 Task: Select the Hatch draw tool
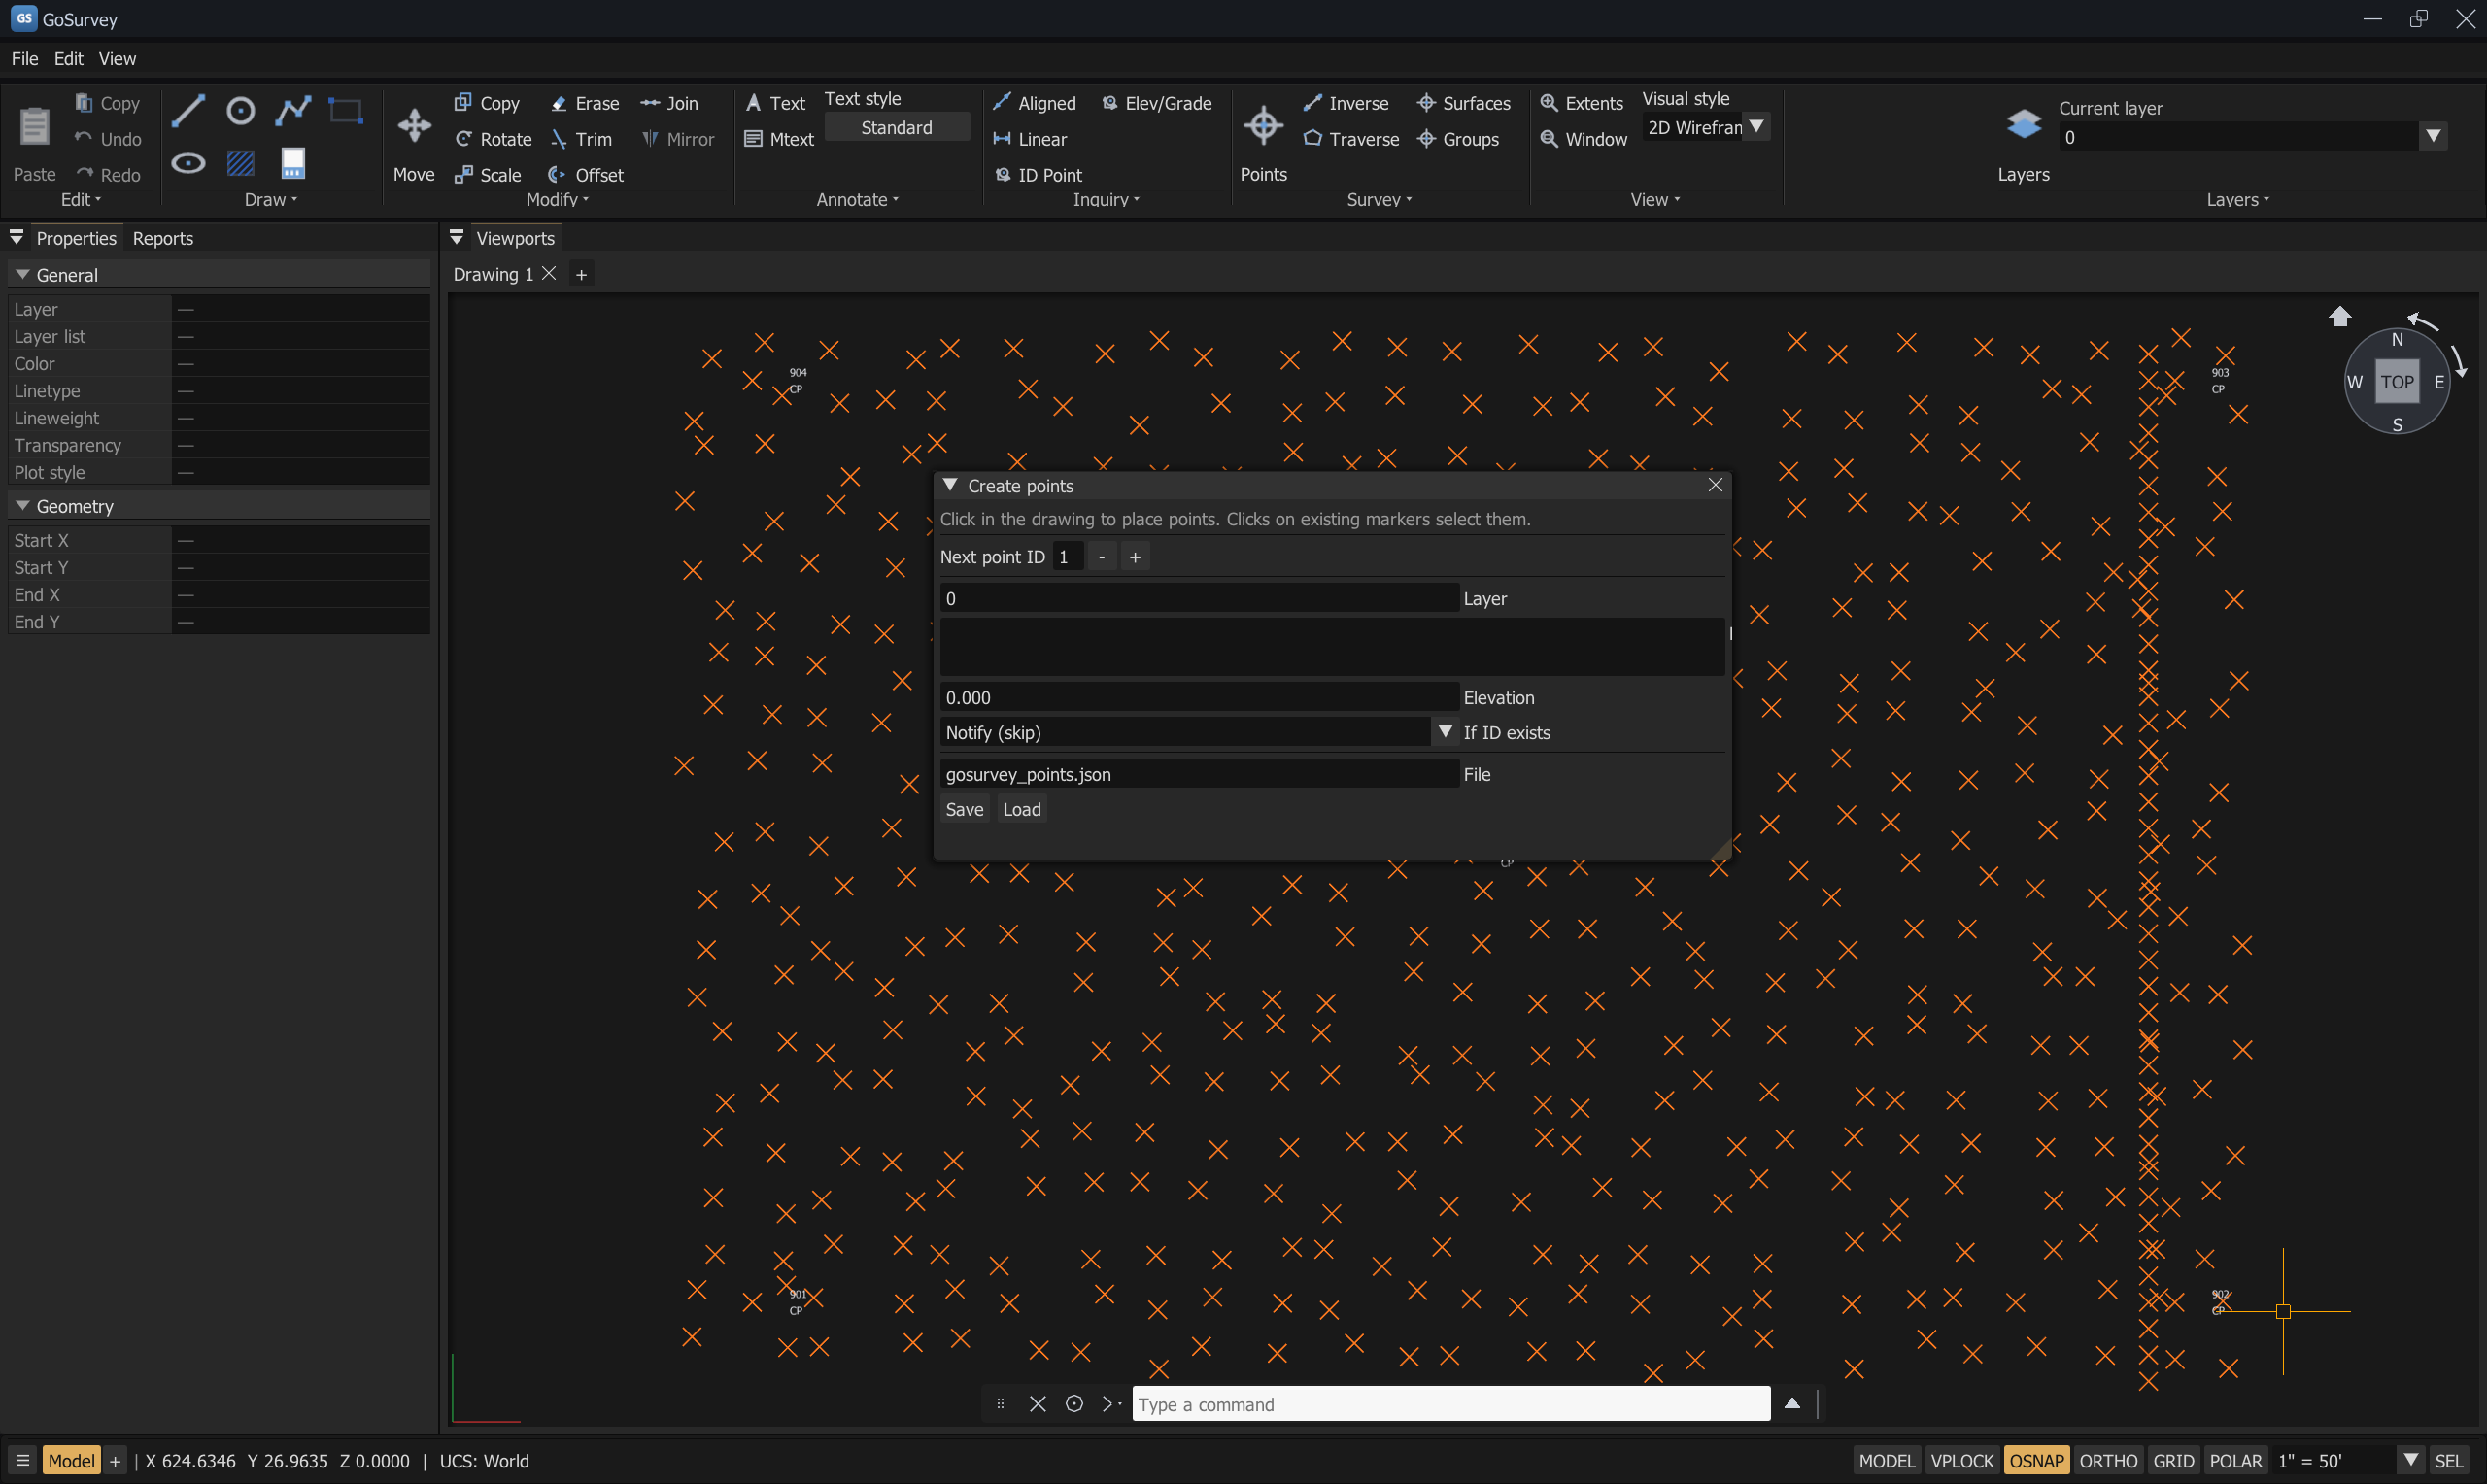point(240,163)
